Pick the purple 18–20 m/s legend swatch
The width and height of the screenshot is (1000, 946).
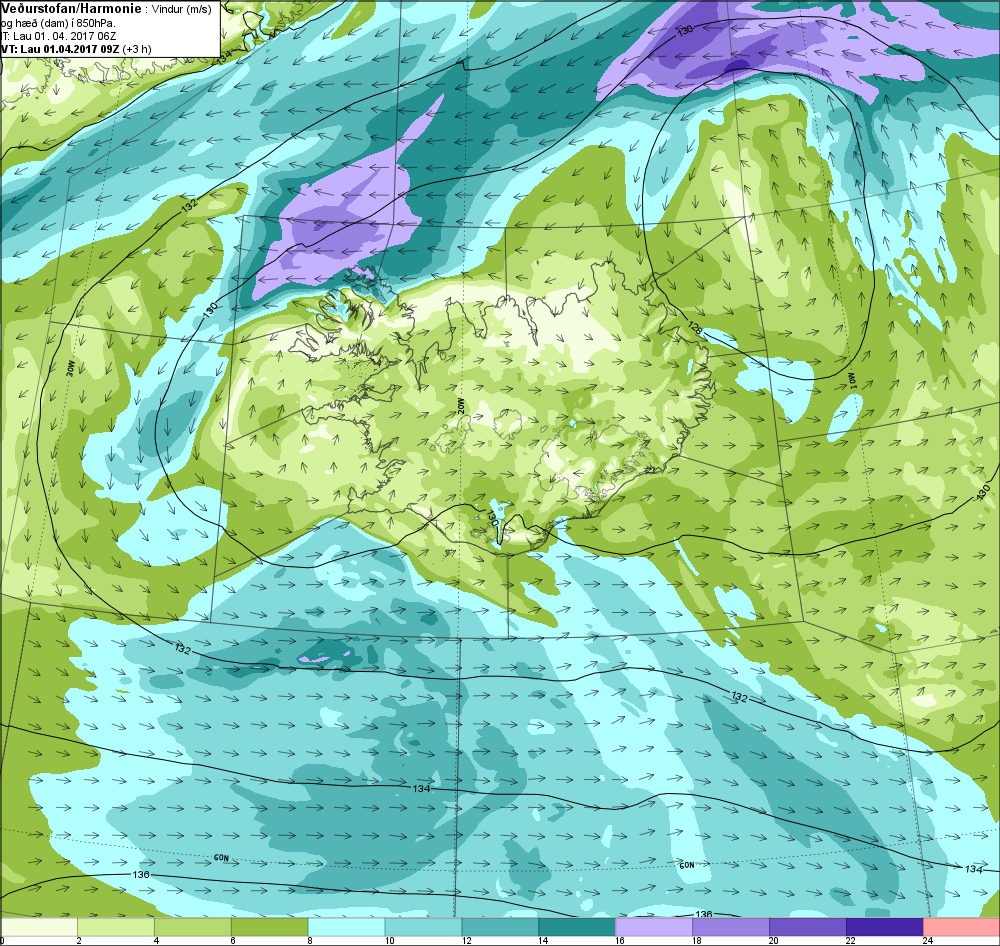pyautogui.click(x=731, y=926)
